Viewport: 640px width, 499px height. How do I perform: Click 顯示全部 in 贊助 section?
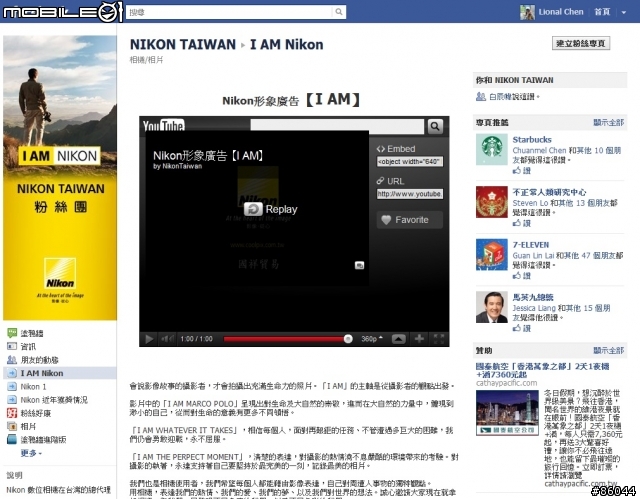coord(609,350)
